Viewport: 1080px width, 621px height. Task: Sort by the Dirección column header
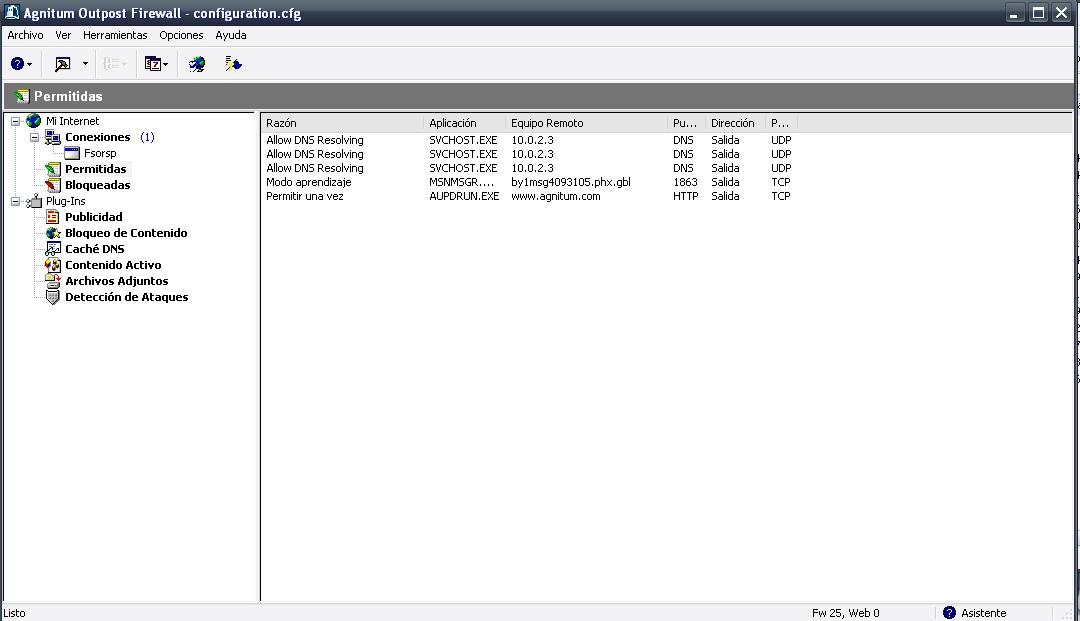pyautogui.click(x=736, y=123)
